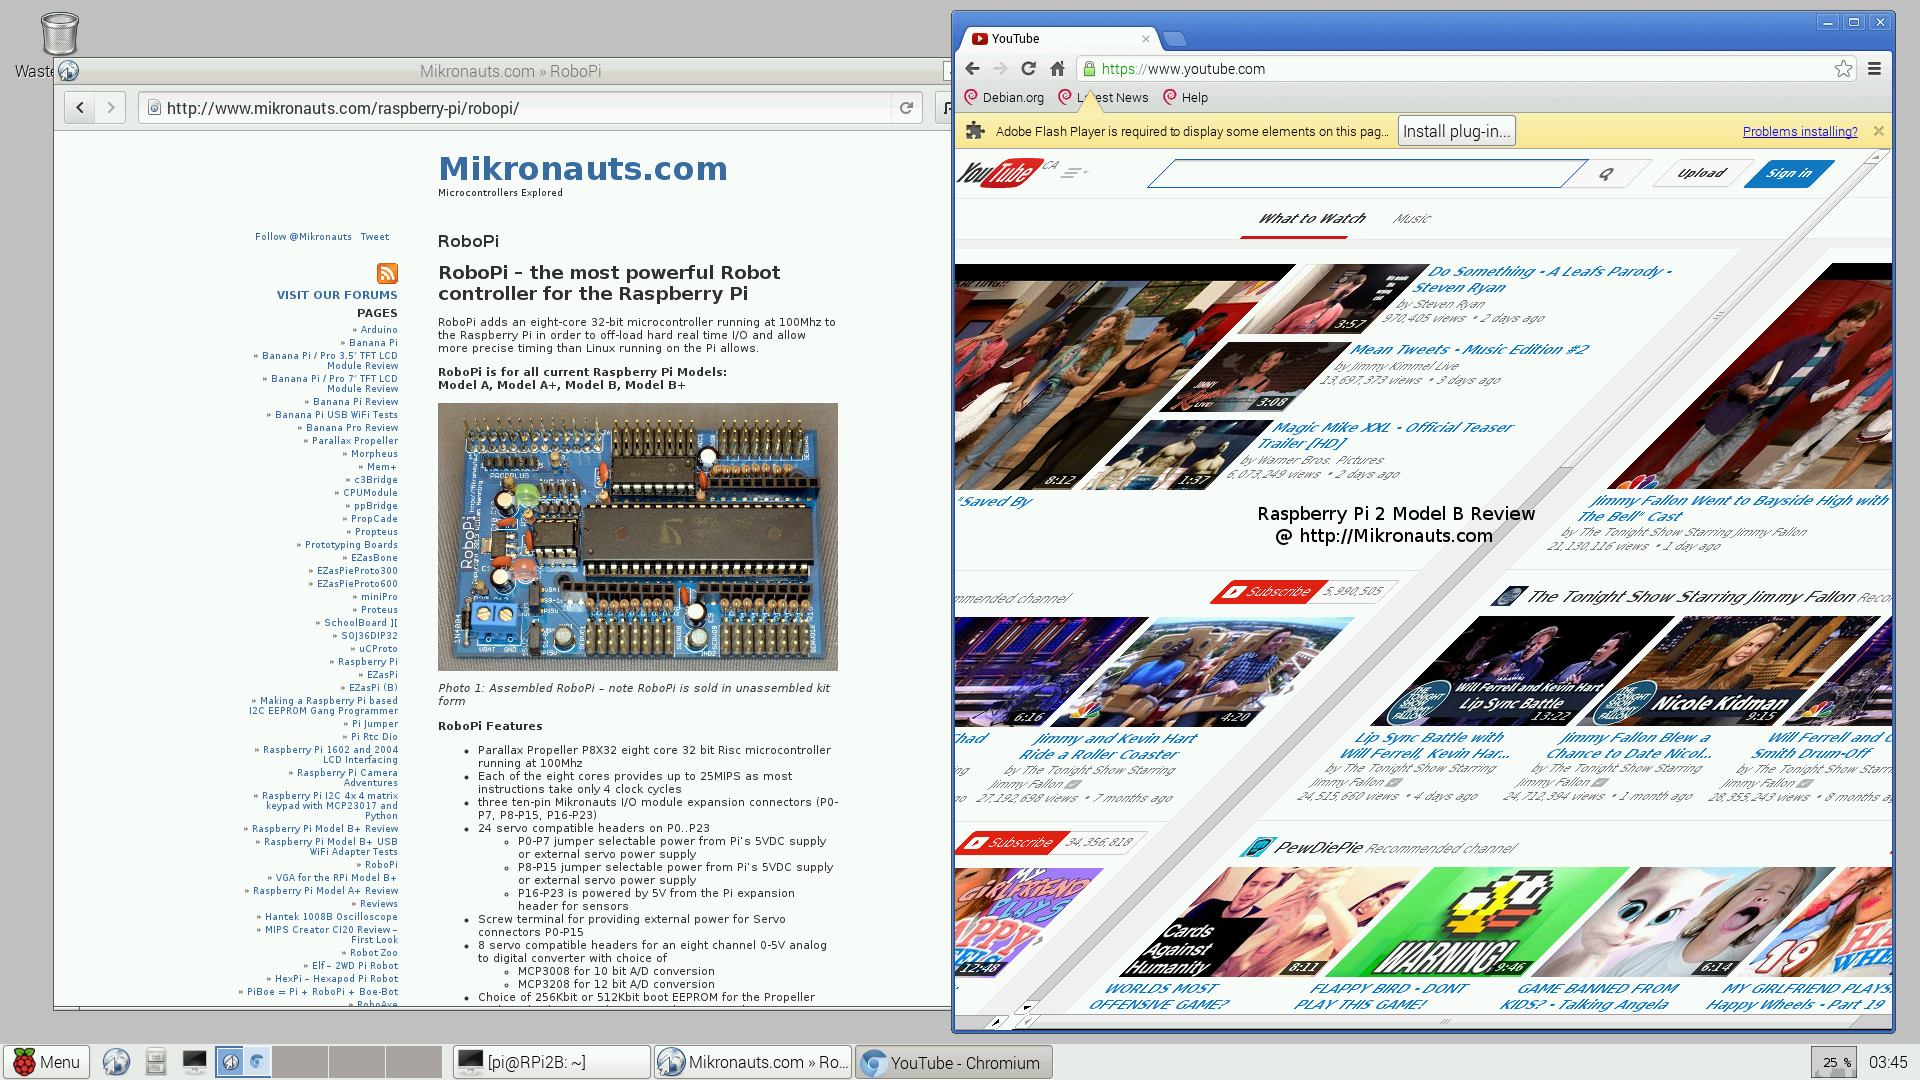Reload the YouTube page in Chromium

(x=1028, y=69)
